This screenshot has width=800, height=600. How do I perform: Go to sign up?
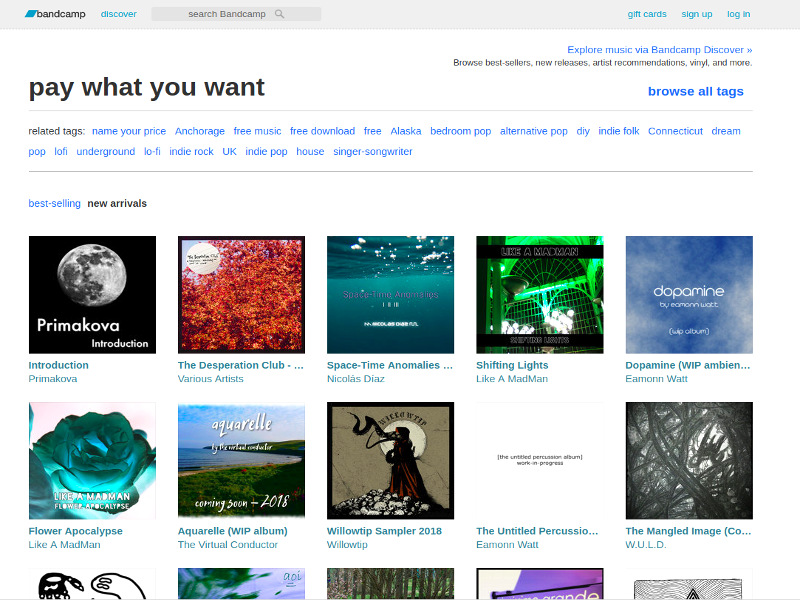[696, 14]
